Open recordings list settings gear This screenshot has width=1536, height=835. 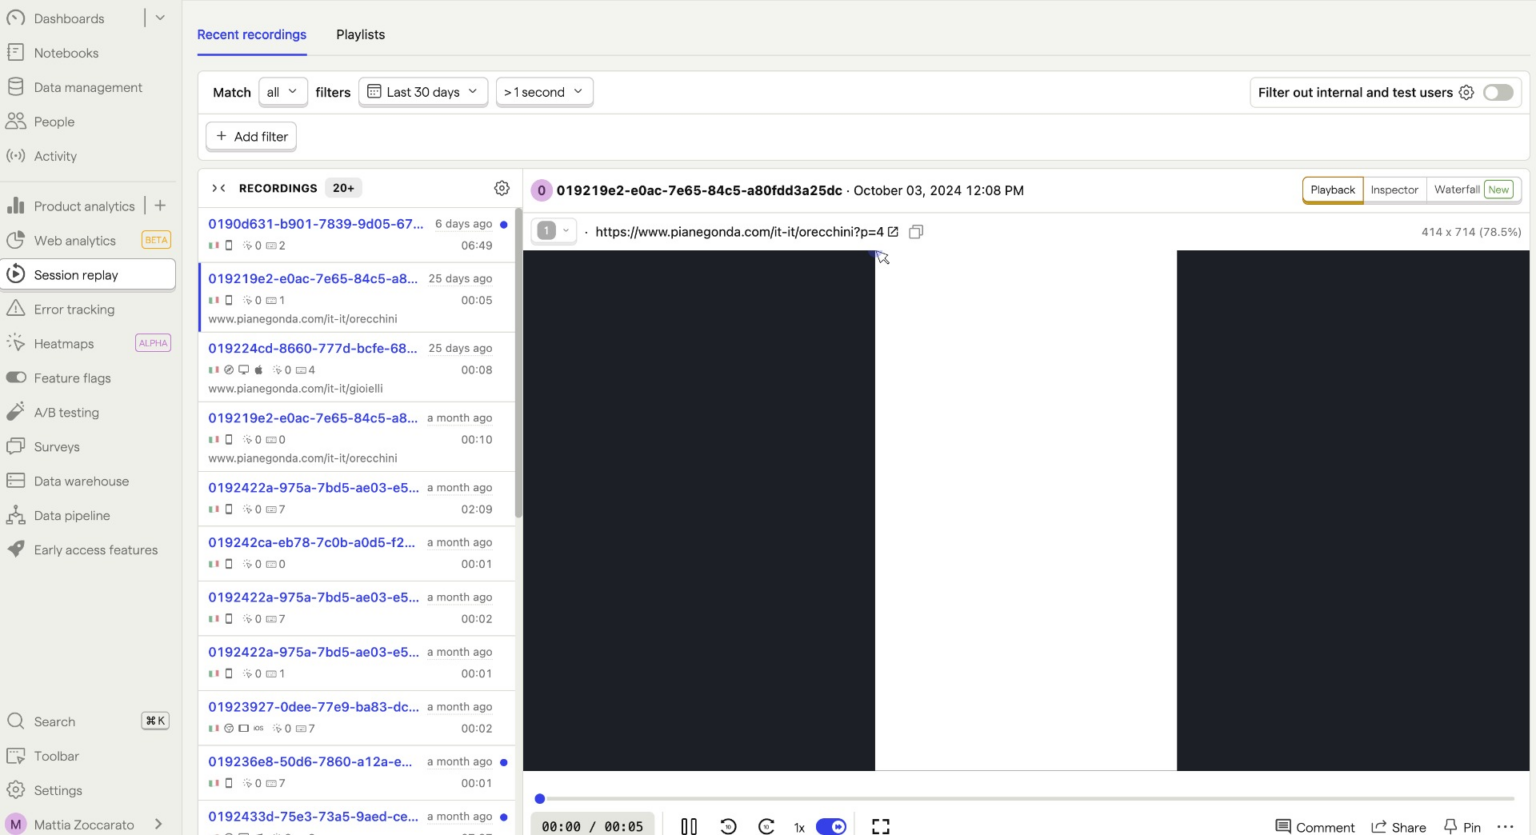coord(502,188)
